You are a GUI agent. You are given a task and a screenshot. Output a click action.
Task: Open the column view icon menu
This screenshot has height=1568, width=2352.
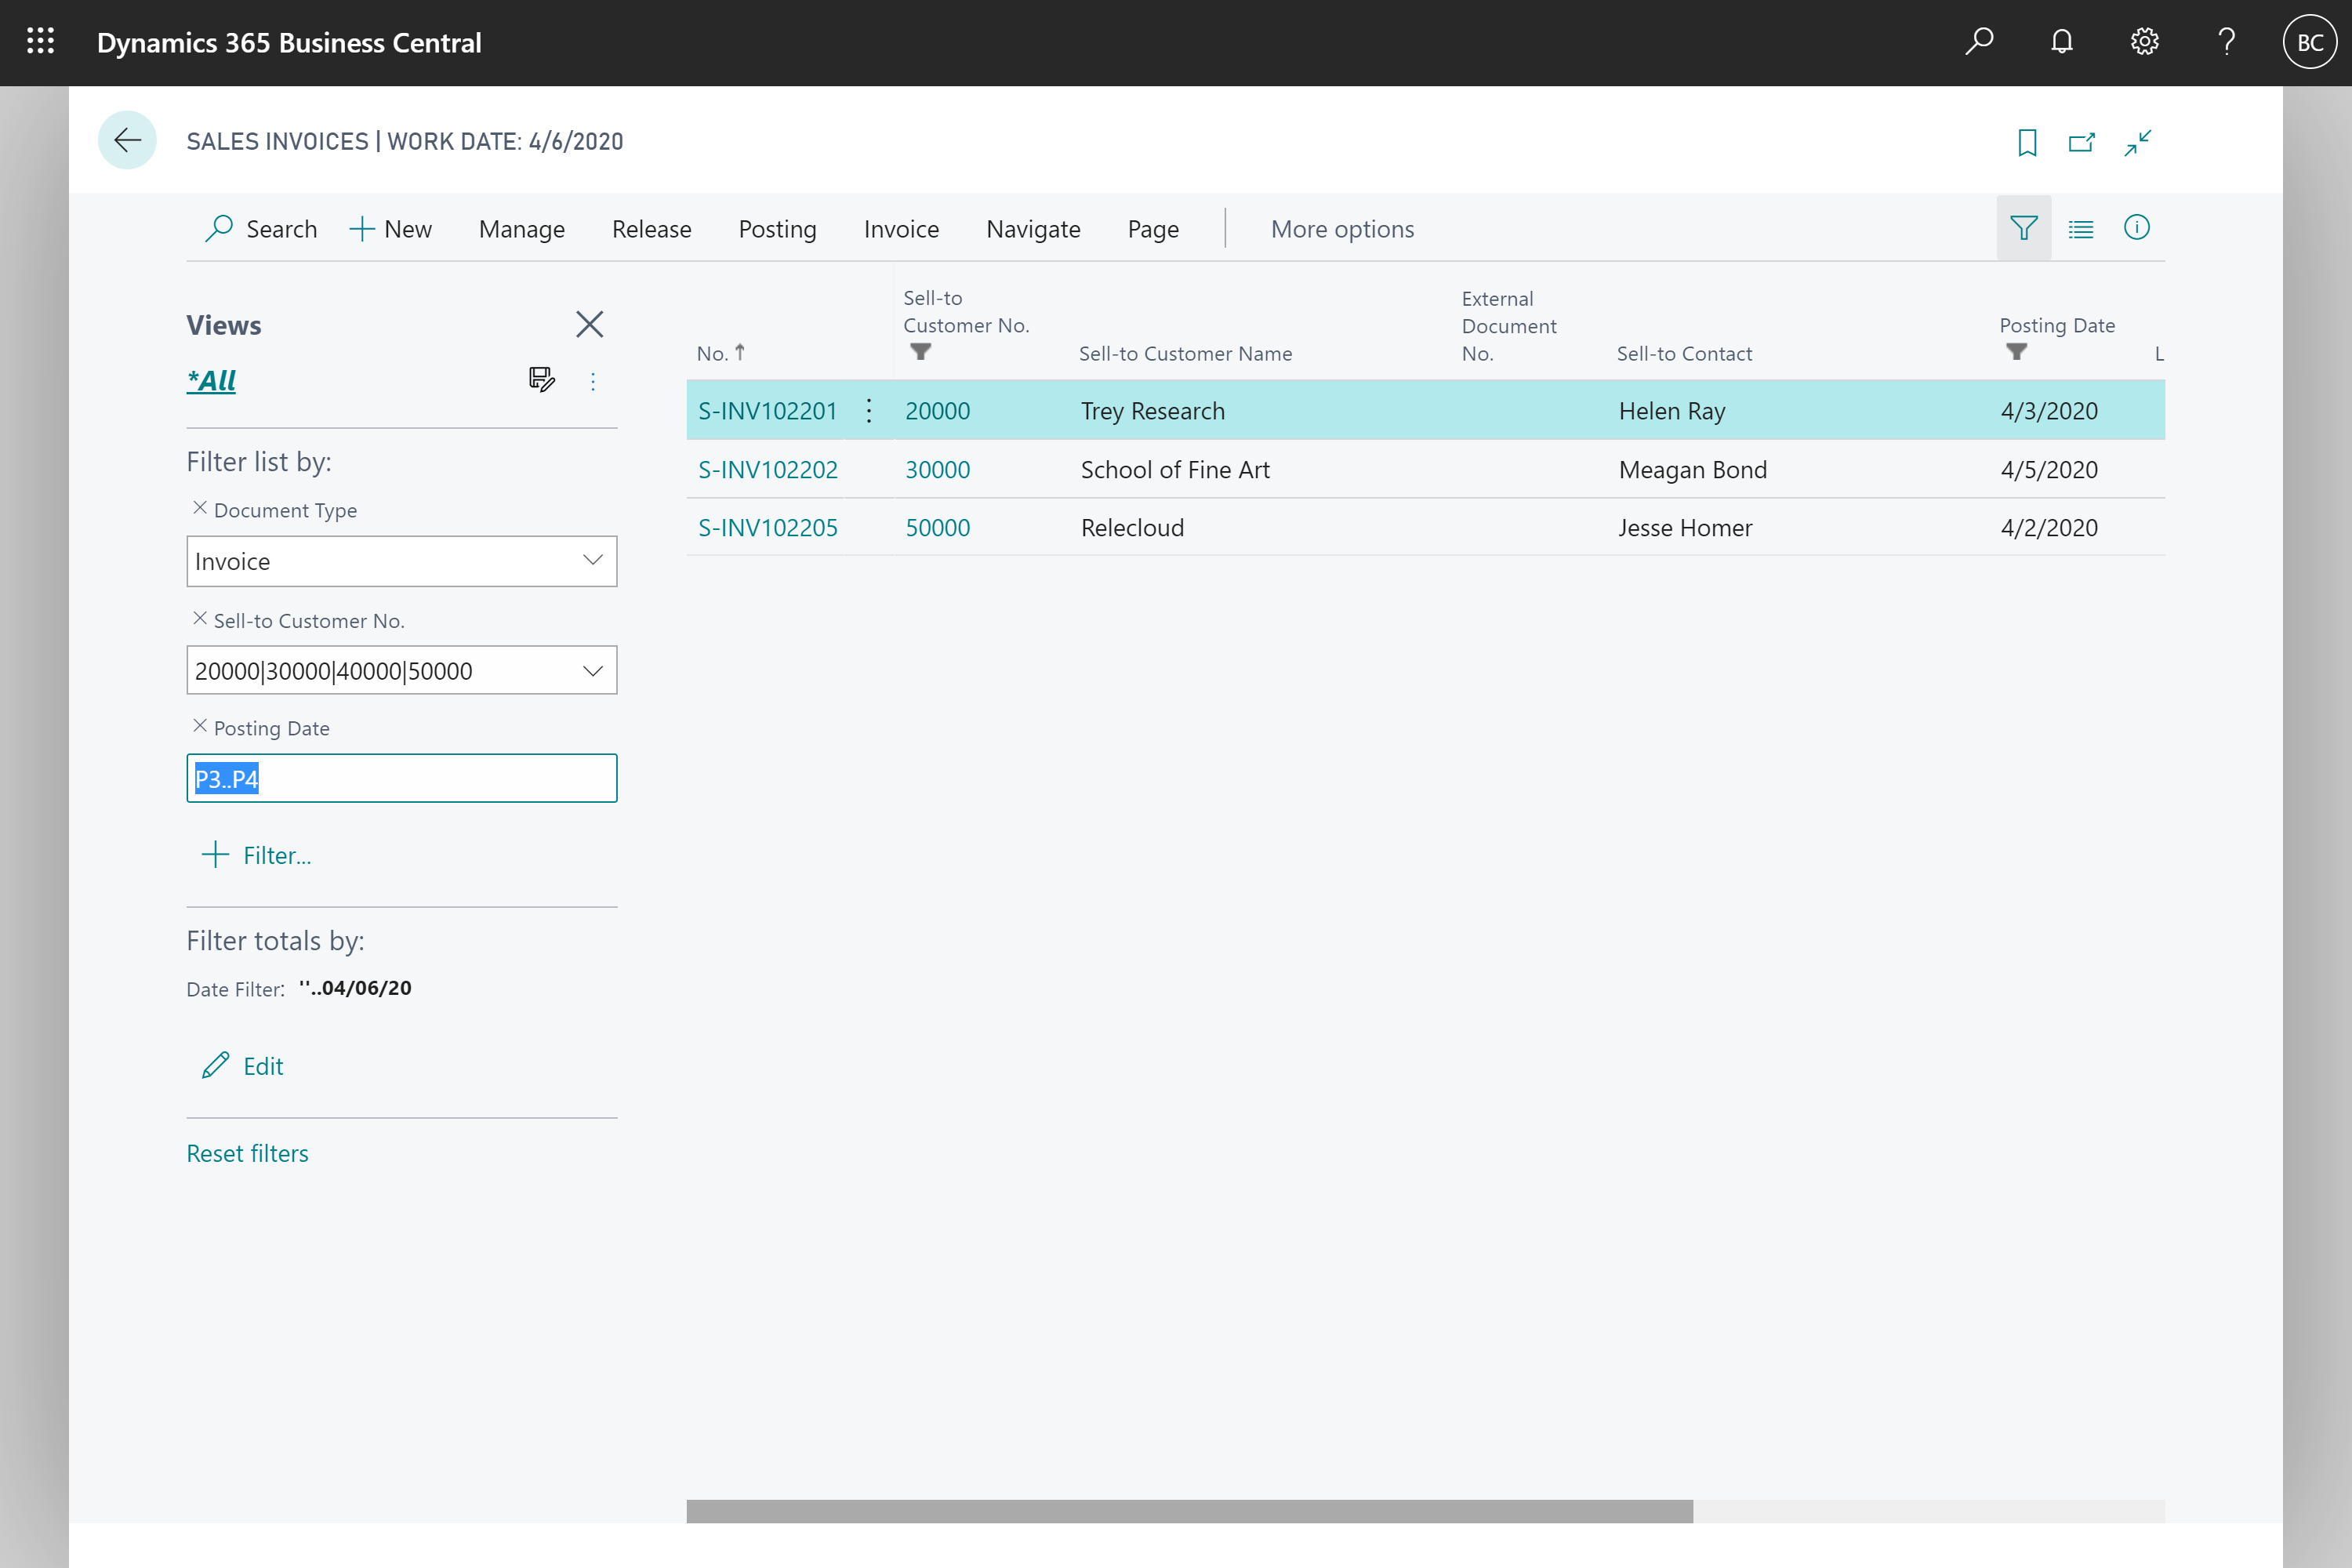2081,227
